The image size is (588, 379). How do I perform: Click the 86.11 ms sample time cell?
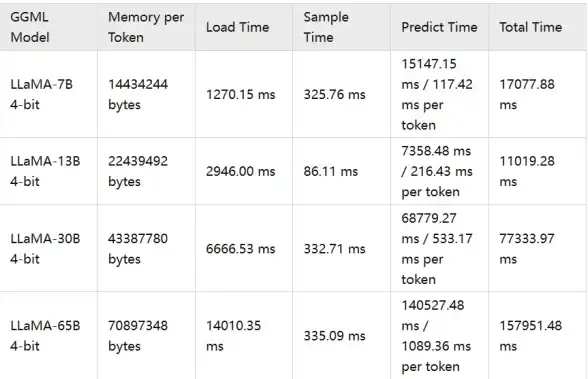coord(342,171)
